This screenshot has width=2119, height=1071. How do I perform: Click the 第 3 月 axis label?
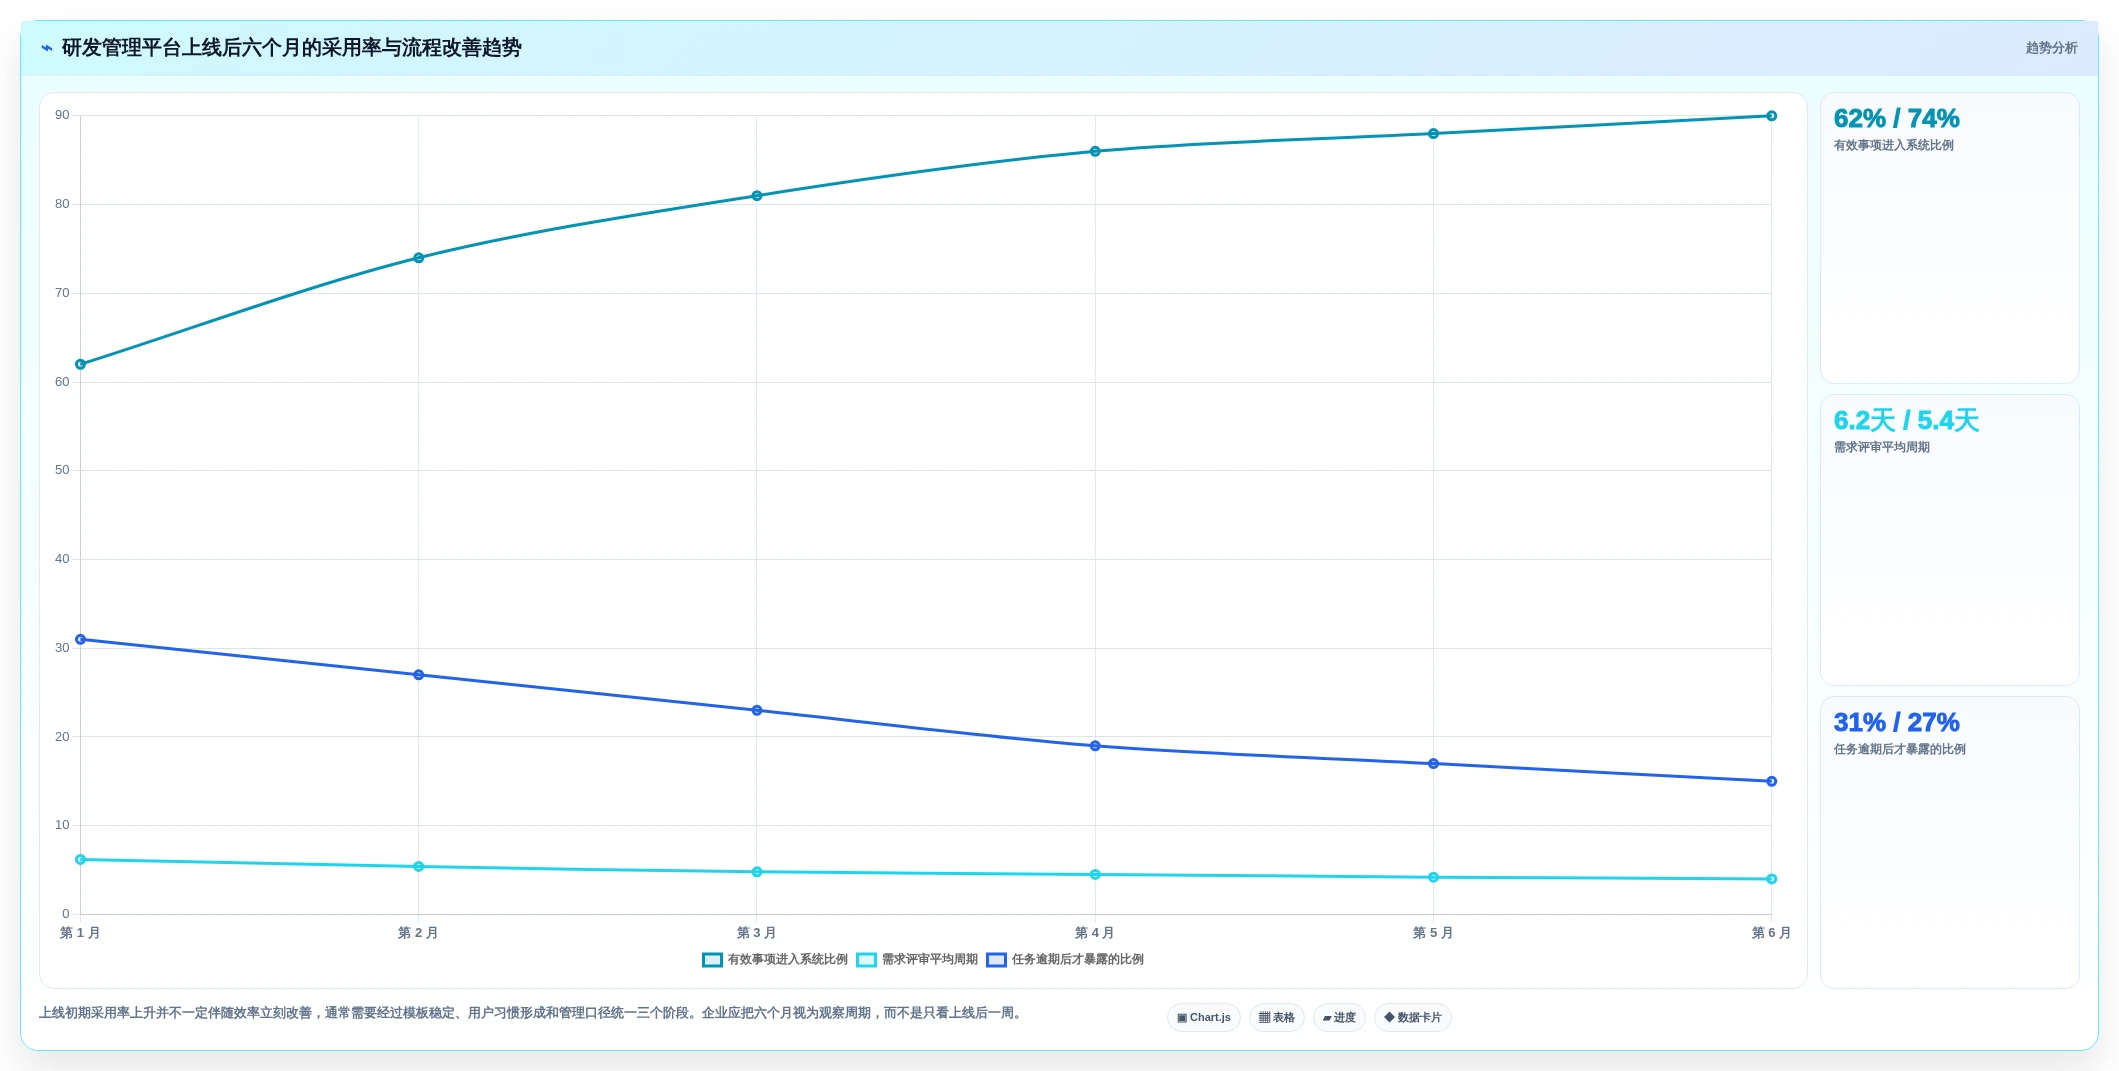(x=756, y=933)
